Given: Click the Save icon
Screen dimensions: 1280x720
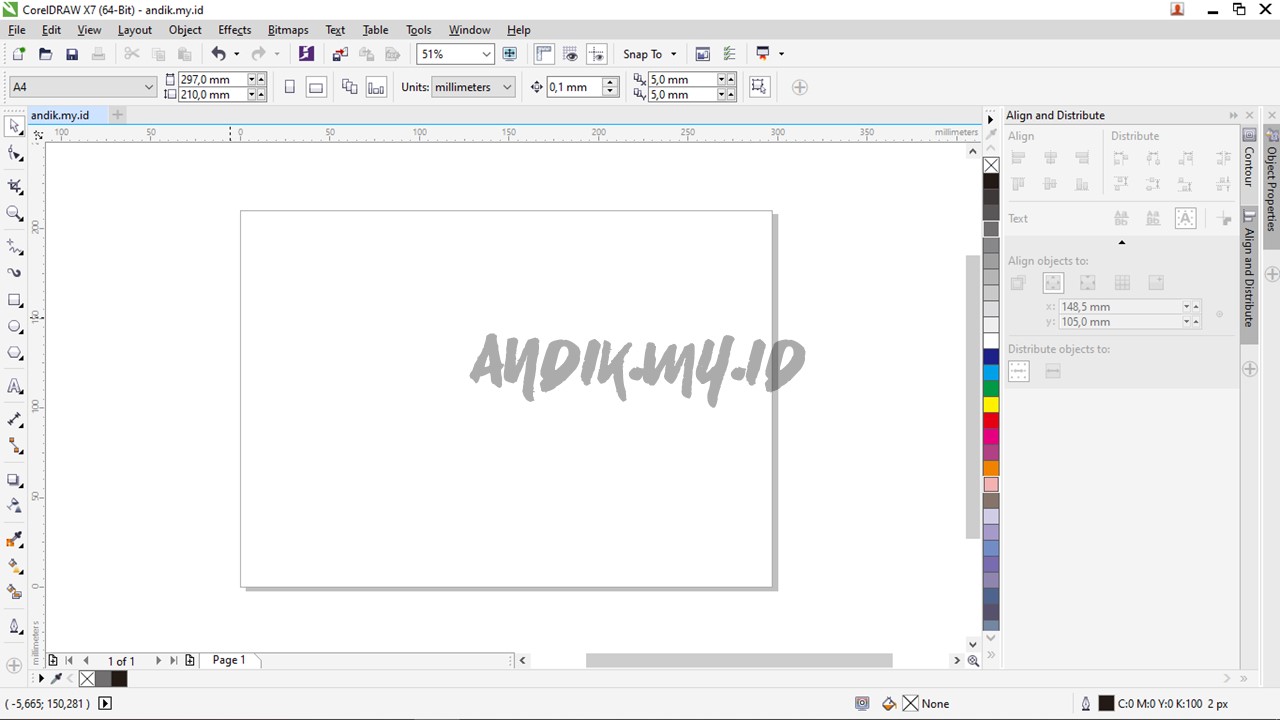Looking at the screenshot, I should [x=71, y=54].
